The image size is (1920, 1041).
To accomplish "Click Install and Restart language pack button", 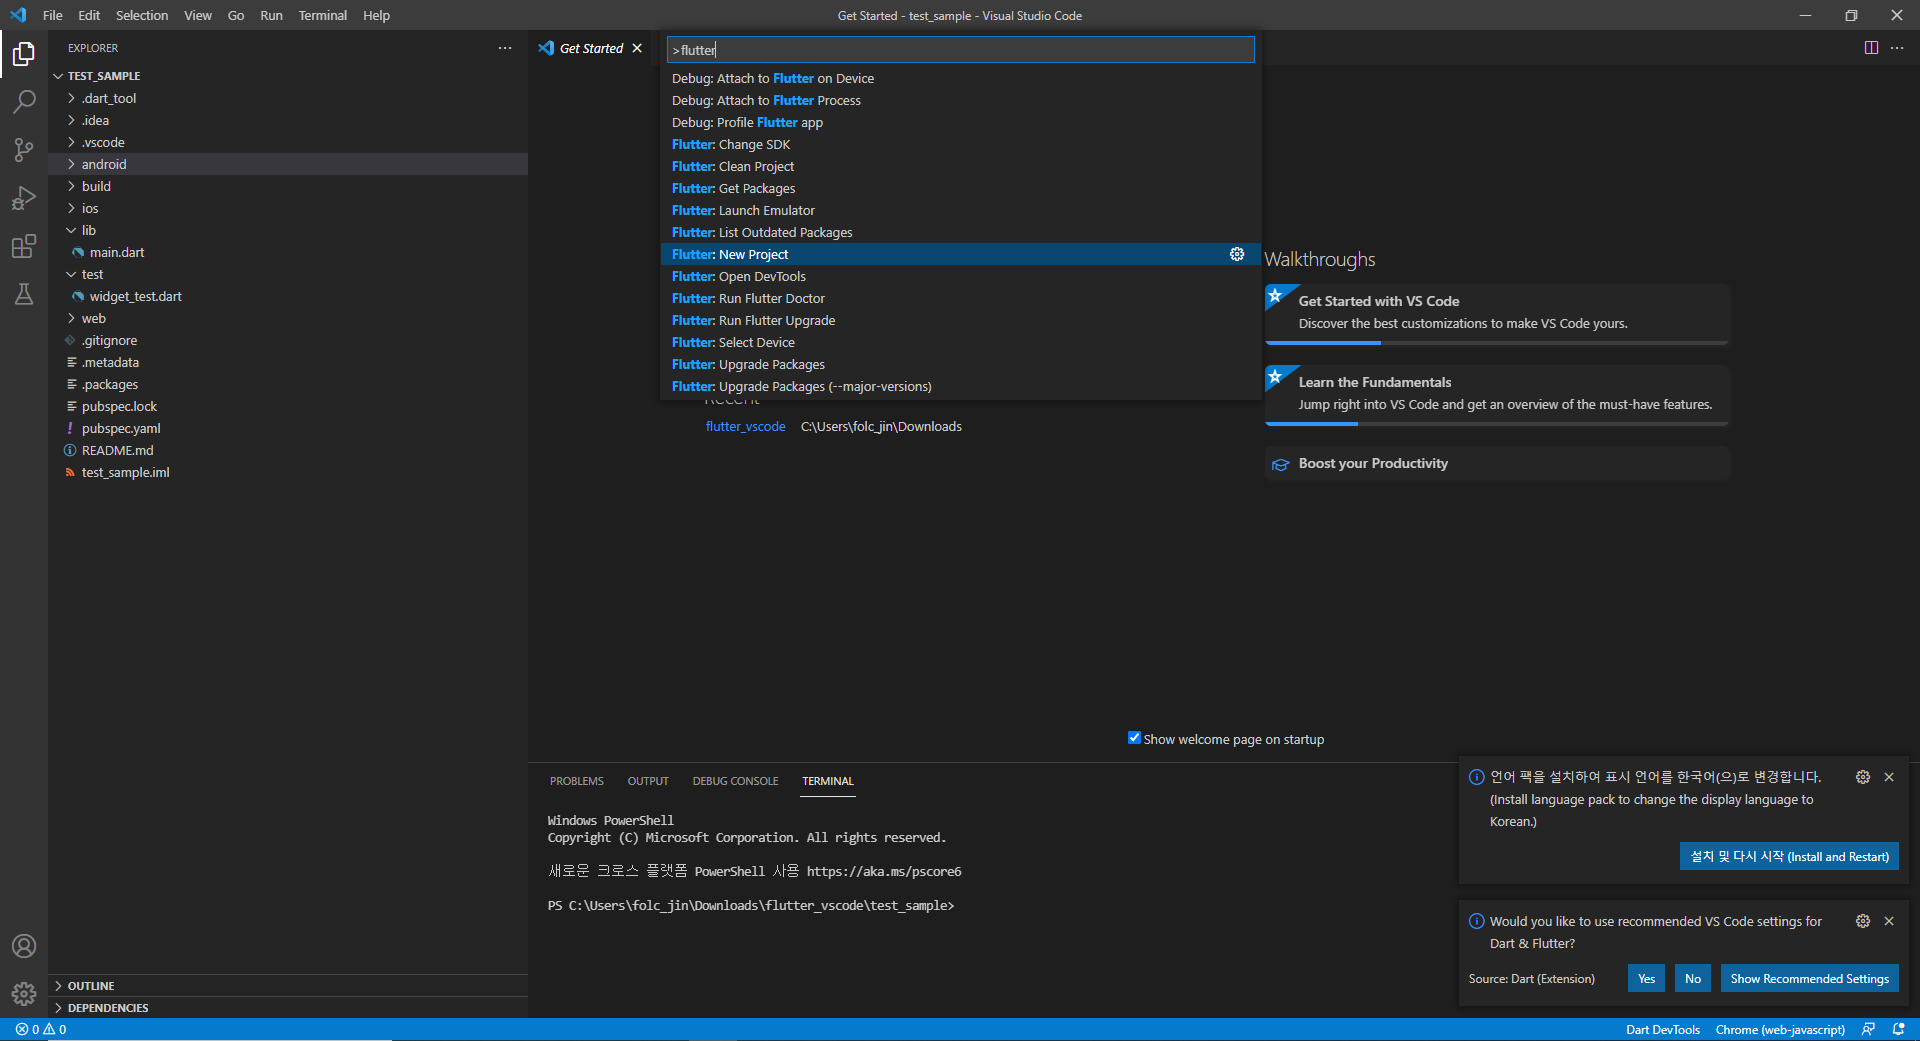I will pyautogui.click(x=1789, y=856).
